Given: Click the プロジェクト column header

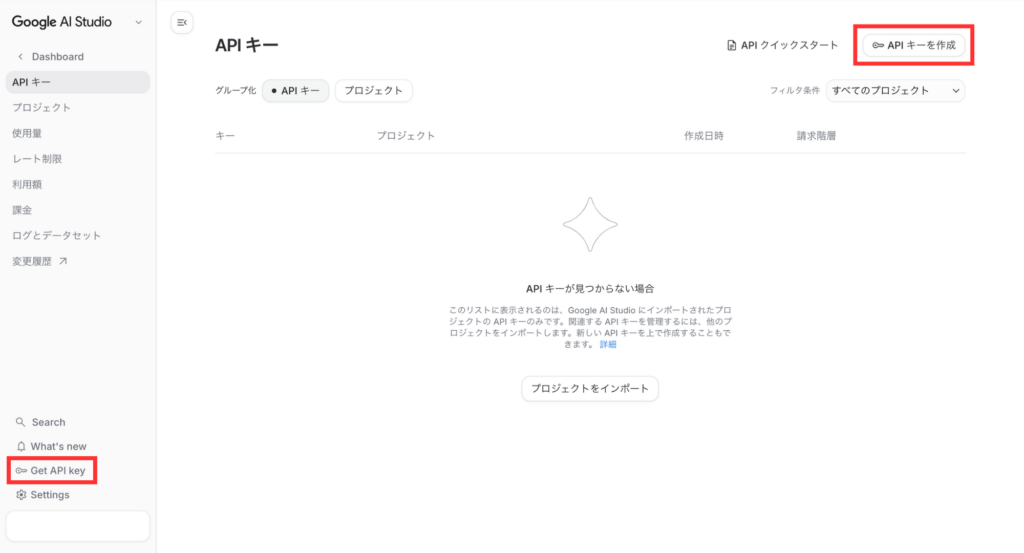Looking at the screenshot, I should [x=406, y=136].
